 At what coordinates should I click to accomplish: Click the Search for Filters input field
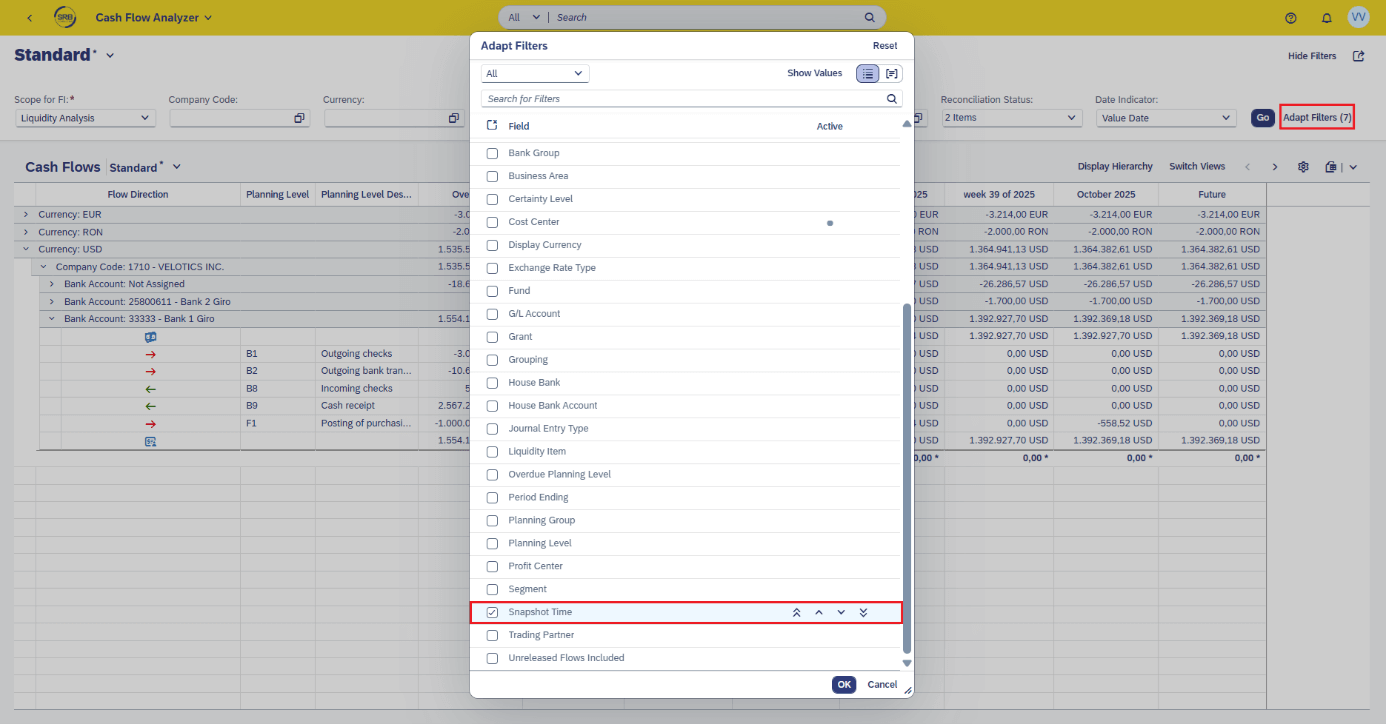point(682,99)
